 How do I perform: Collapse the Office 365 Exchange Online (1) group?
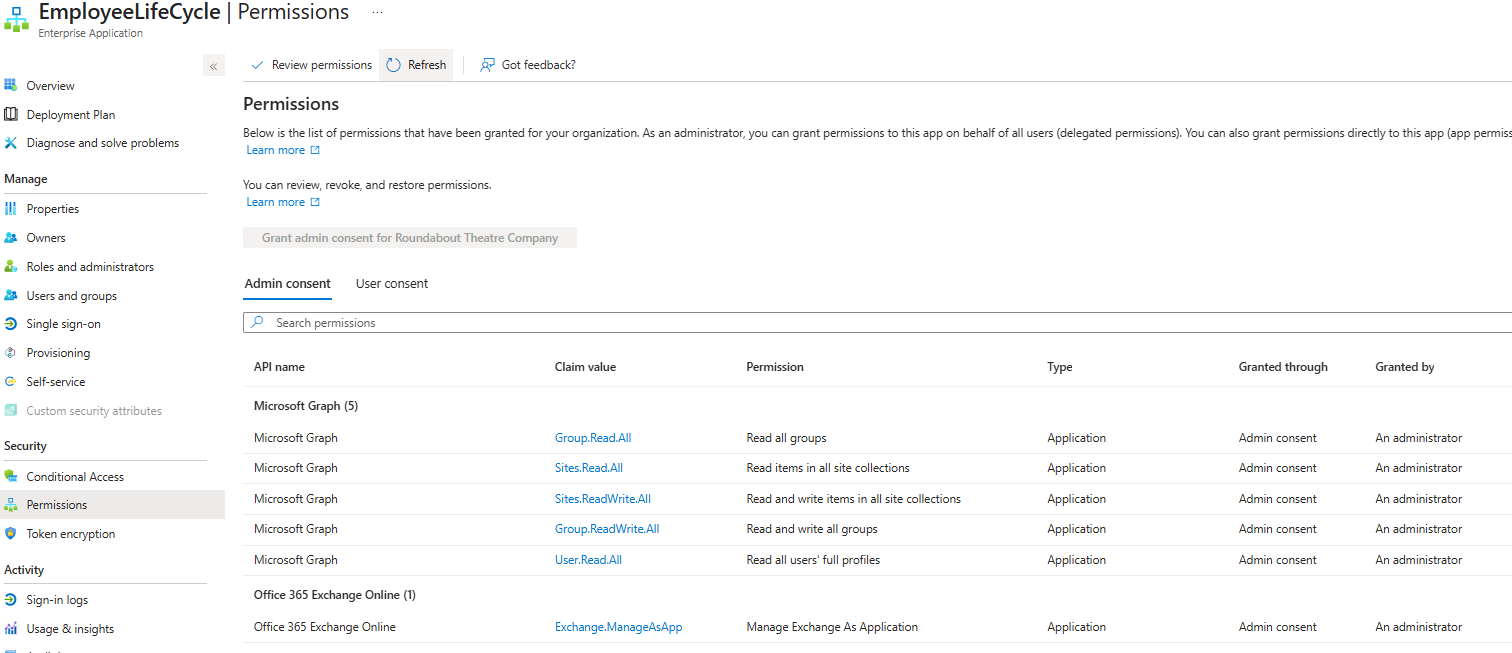pyautogui.click(x=335, y=595)
